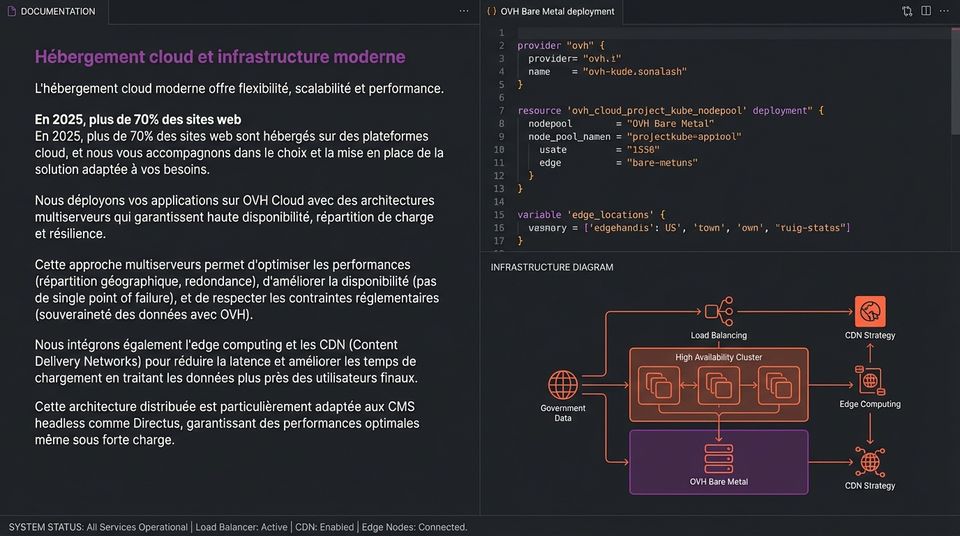The width and height of the screenshot is (960, 536).
Task: Open the source control compare icon
Action: coord(907,11)
